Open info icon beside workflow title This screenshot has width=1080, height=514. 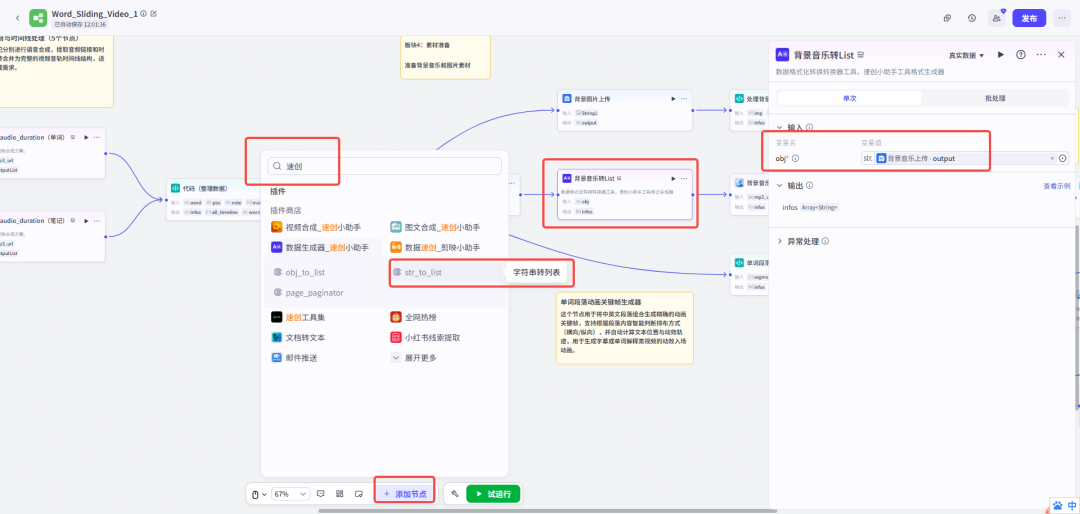(143, 13)
